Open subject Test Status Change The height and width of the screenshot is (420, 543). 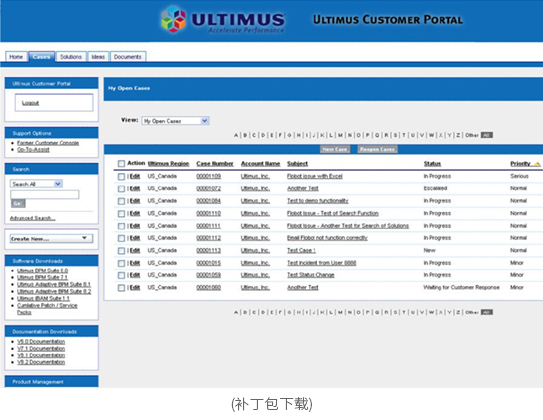point(311,275)
